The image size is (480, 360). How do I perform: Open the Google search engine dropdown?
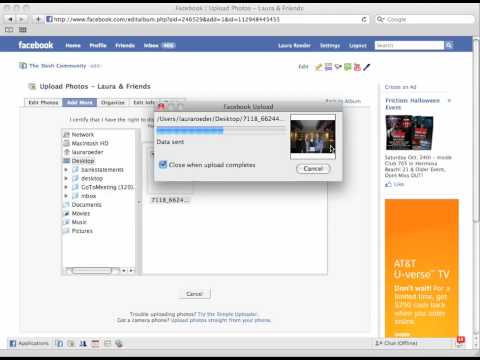(380, 19)
